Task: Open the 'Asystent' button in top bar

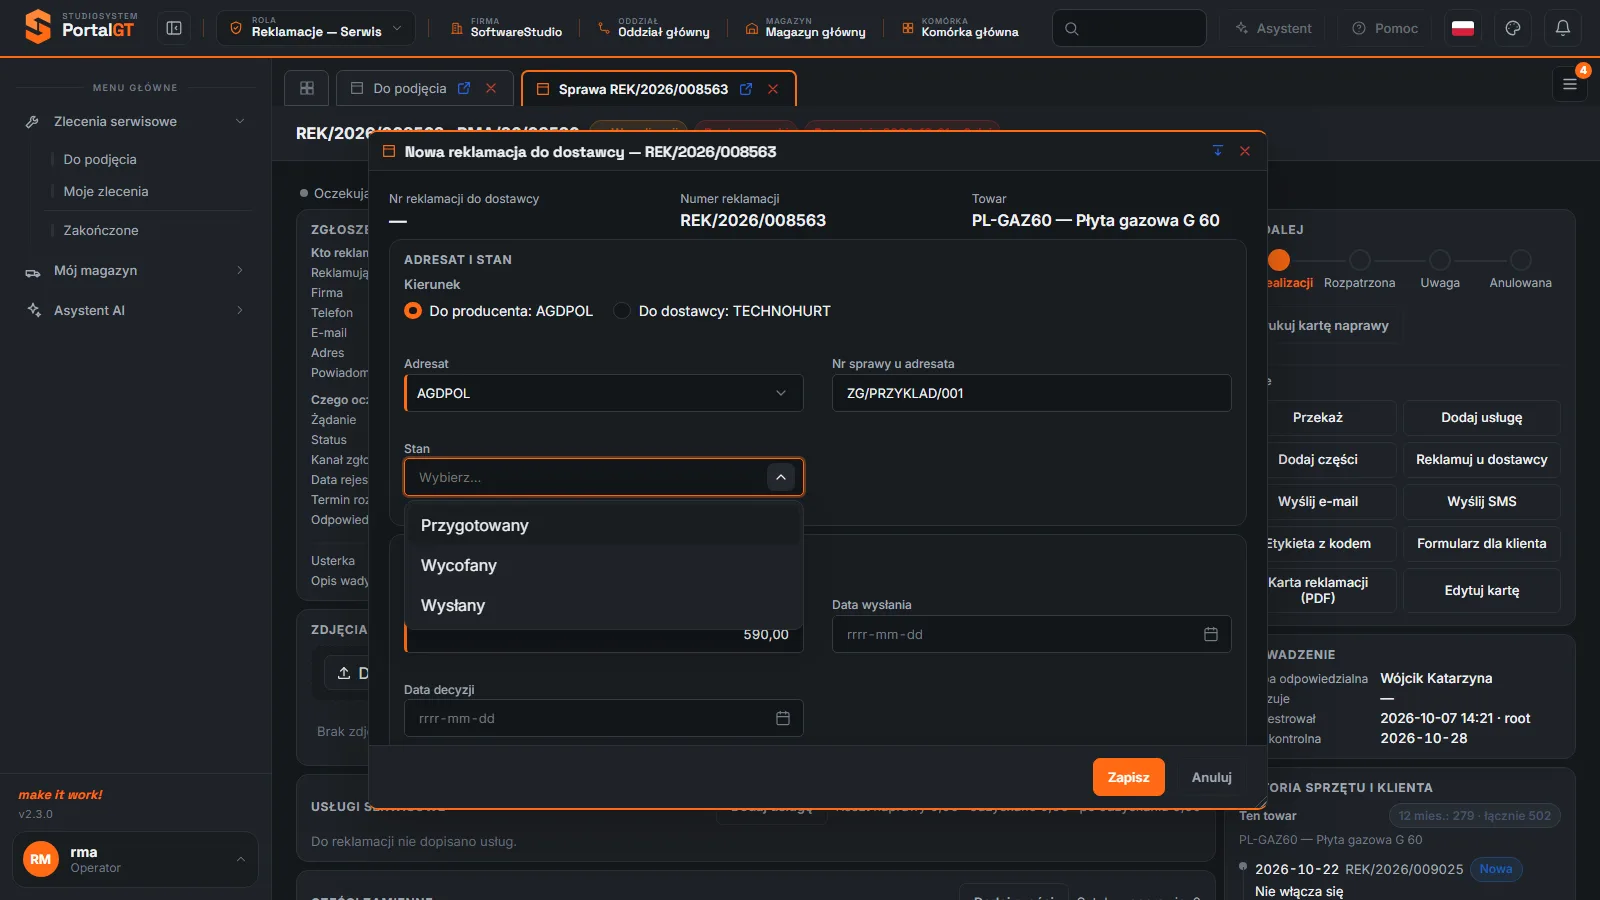Action: (1272, 28)
